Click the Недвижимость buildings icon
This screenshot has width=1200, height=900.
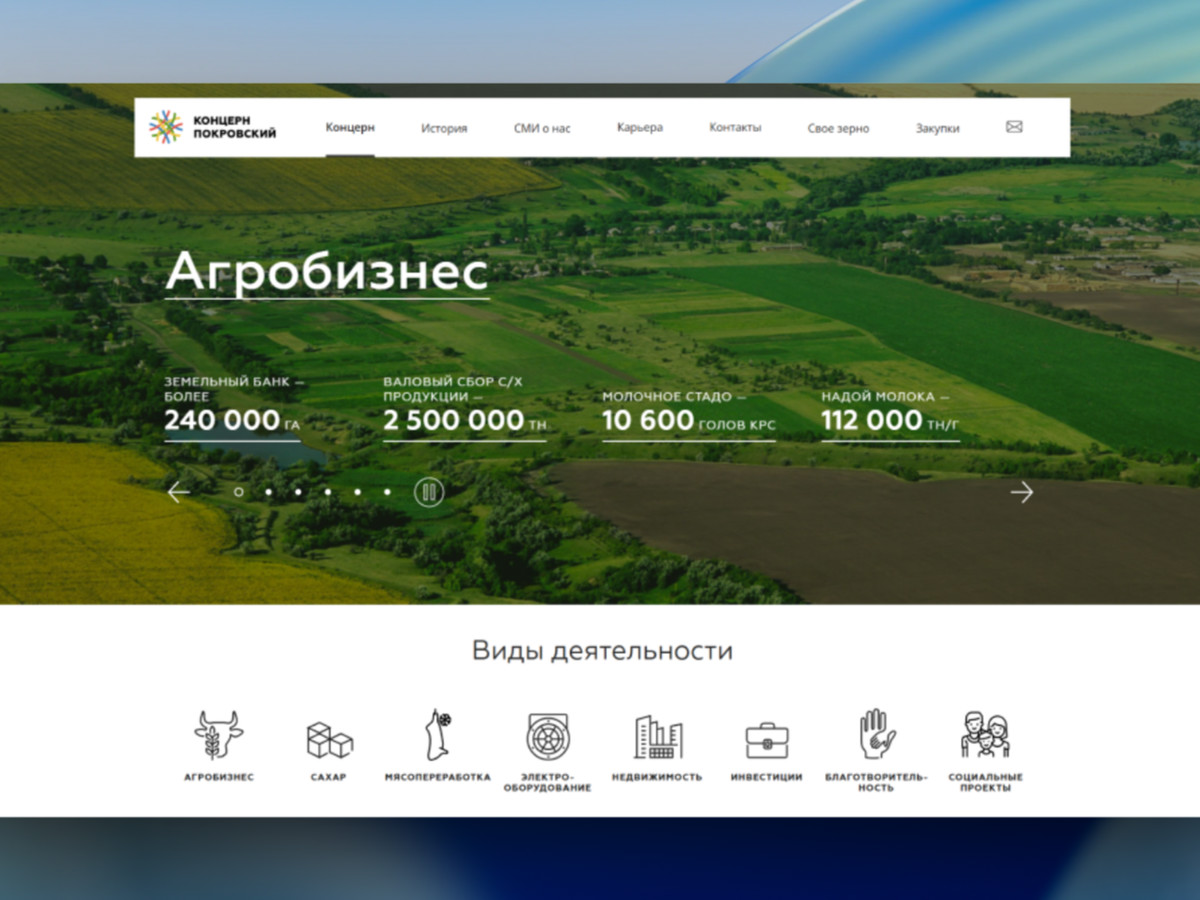point(657,737)
